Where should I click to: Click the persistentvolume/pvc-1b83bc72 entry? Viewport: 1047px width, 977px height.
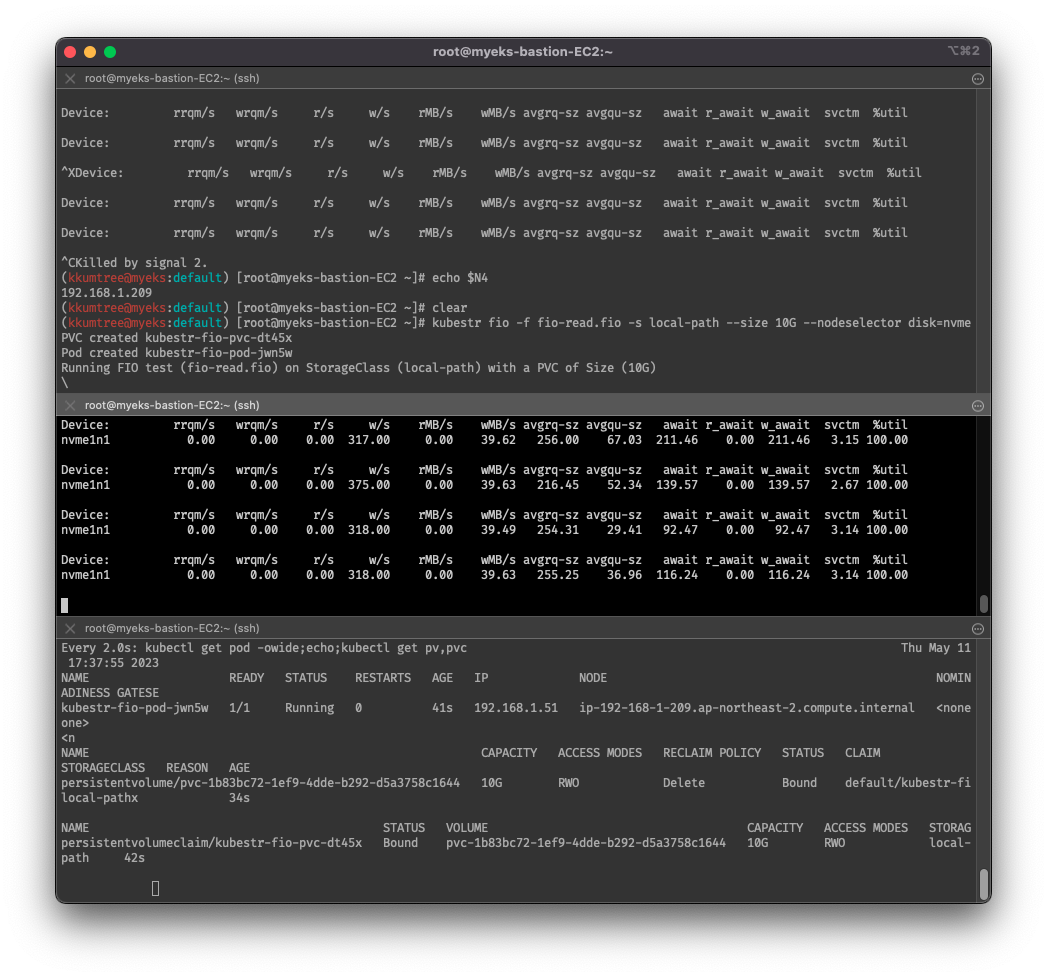pos(260,783)
